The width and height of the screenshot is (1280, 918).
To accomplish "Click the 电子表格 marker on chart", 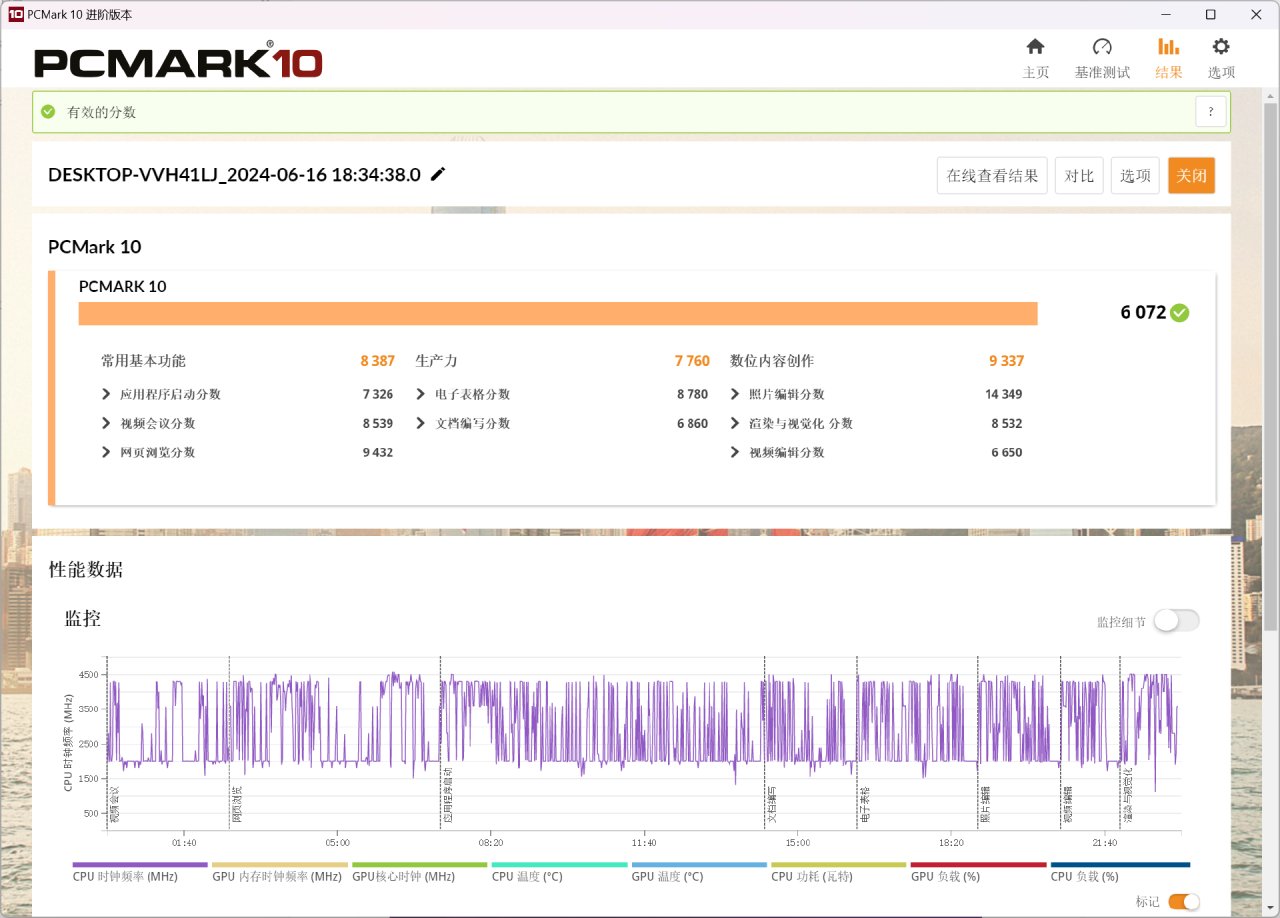I will click(x=864, y=805).
